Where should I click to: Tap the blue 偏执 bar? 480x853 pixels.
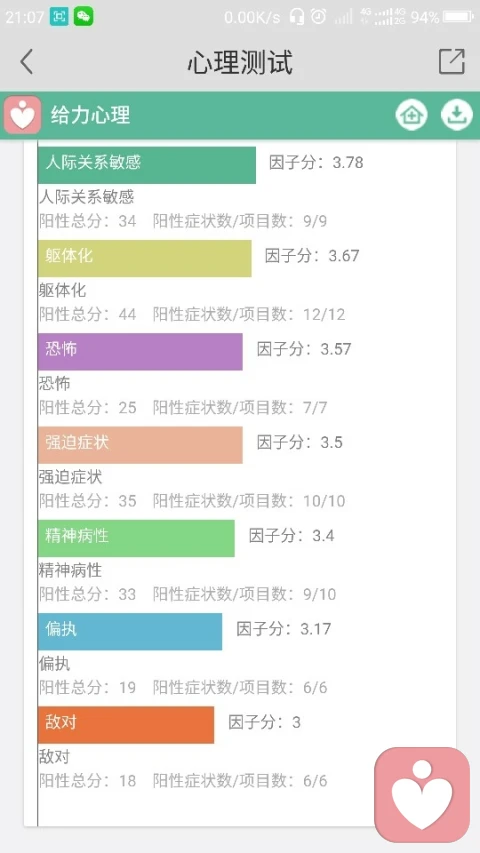point(130,632)
